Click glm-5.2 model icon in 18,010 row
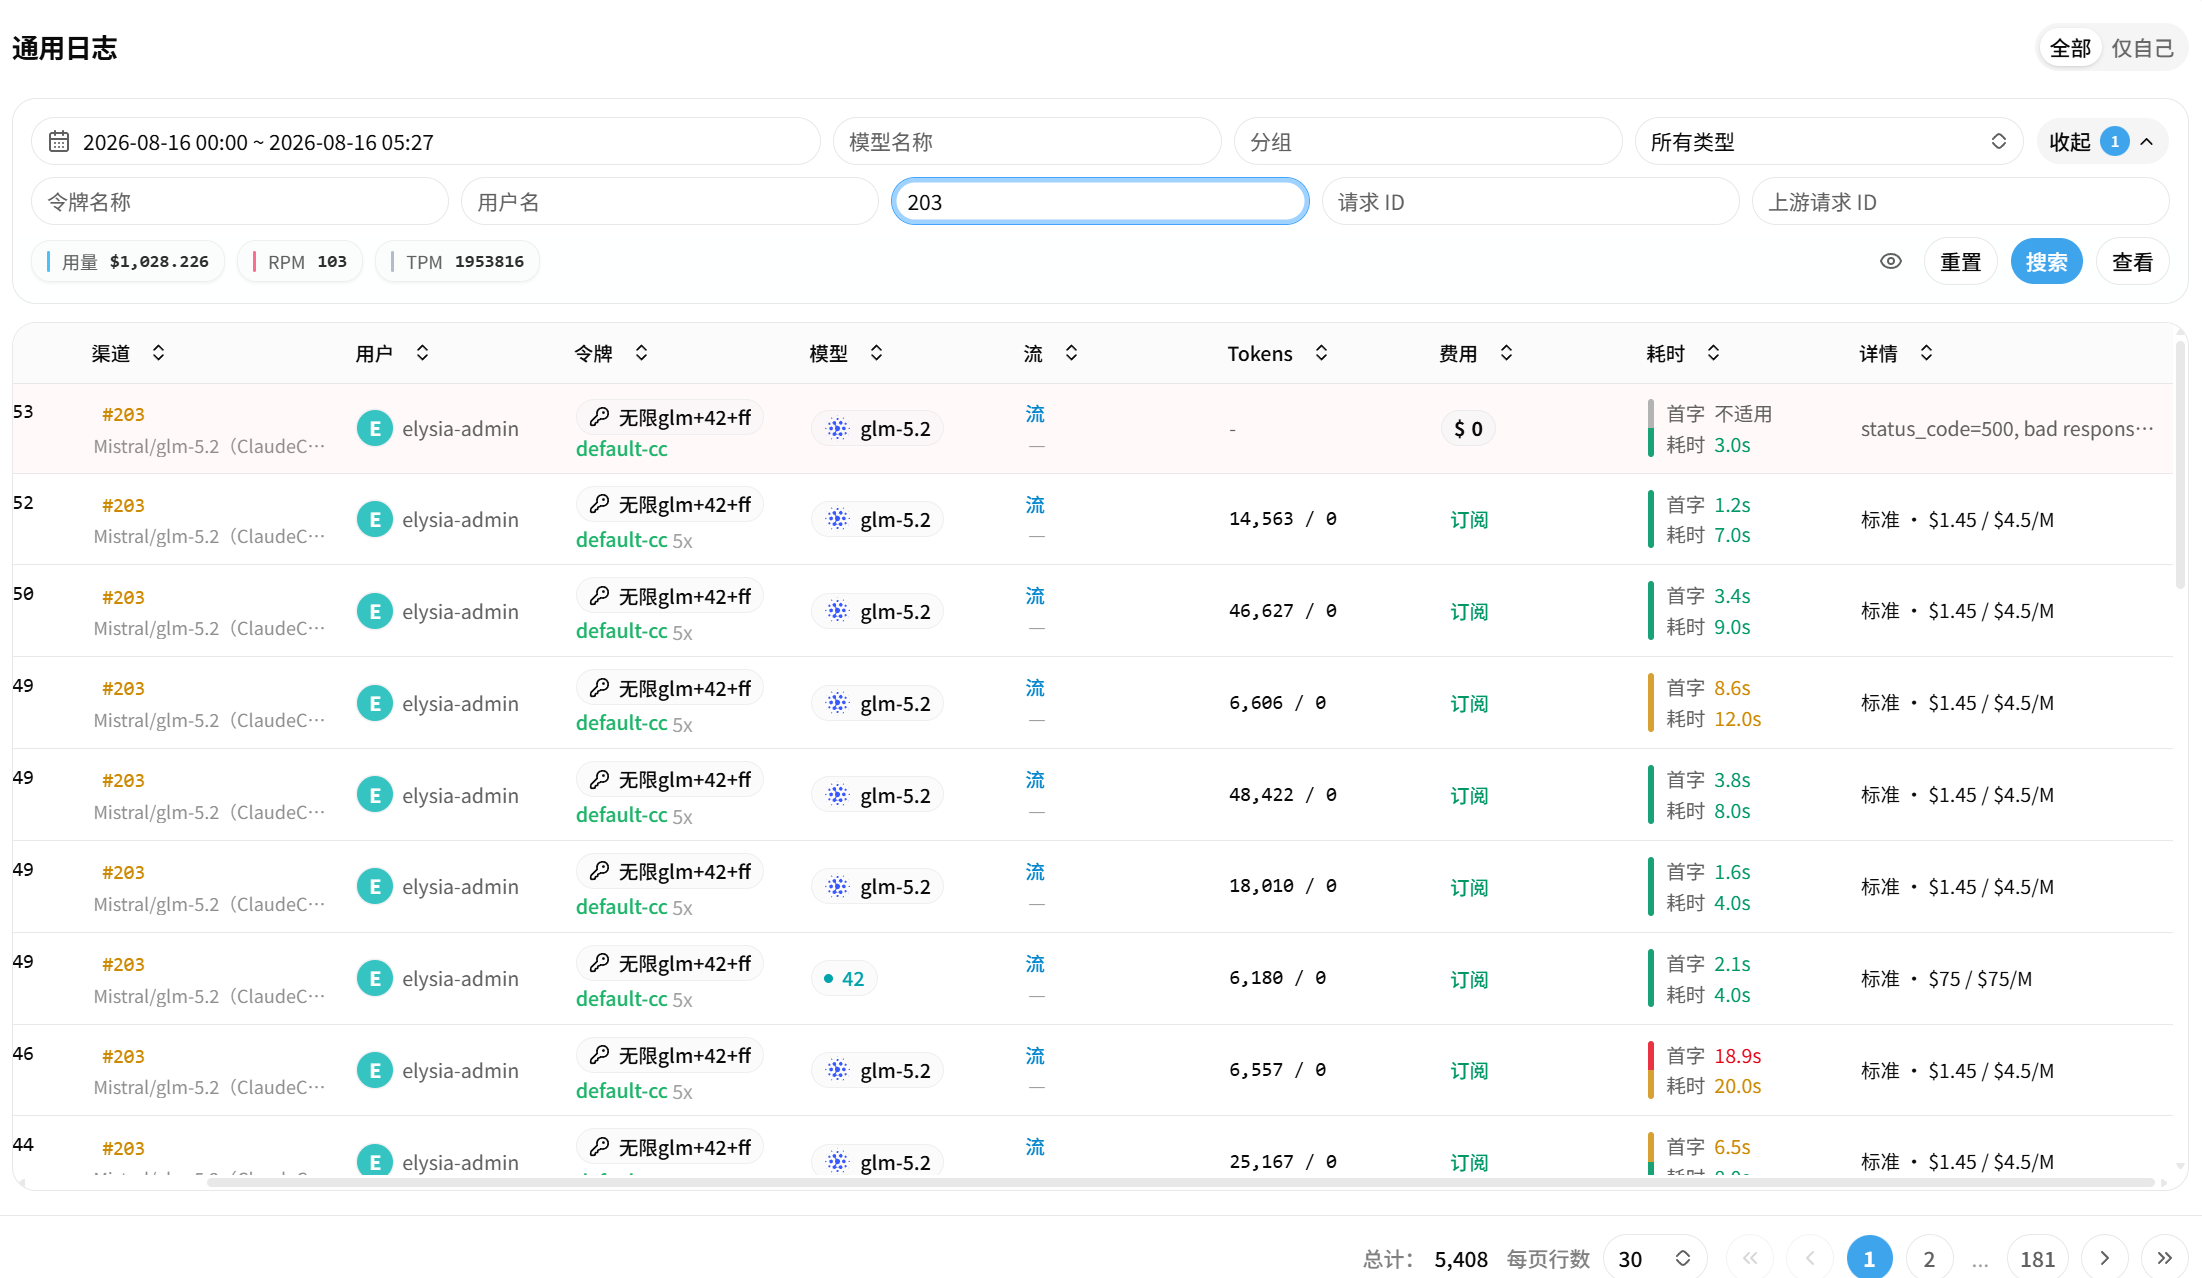Viewport: 2202px width, 1278px height. [x=837, y=887]
